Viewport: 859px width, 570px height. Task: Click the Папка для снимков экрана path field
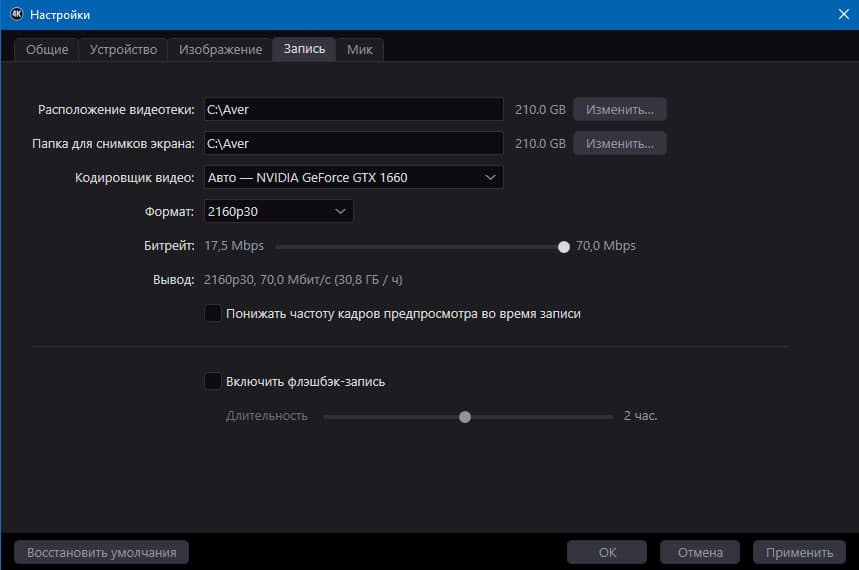click(x=353, y=144)
